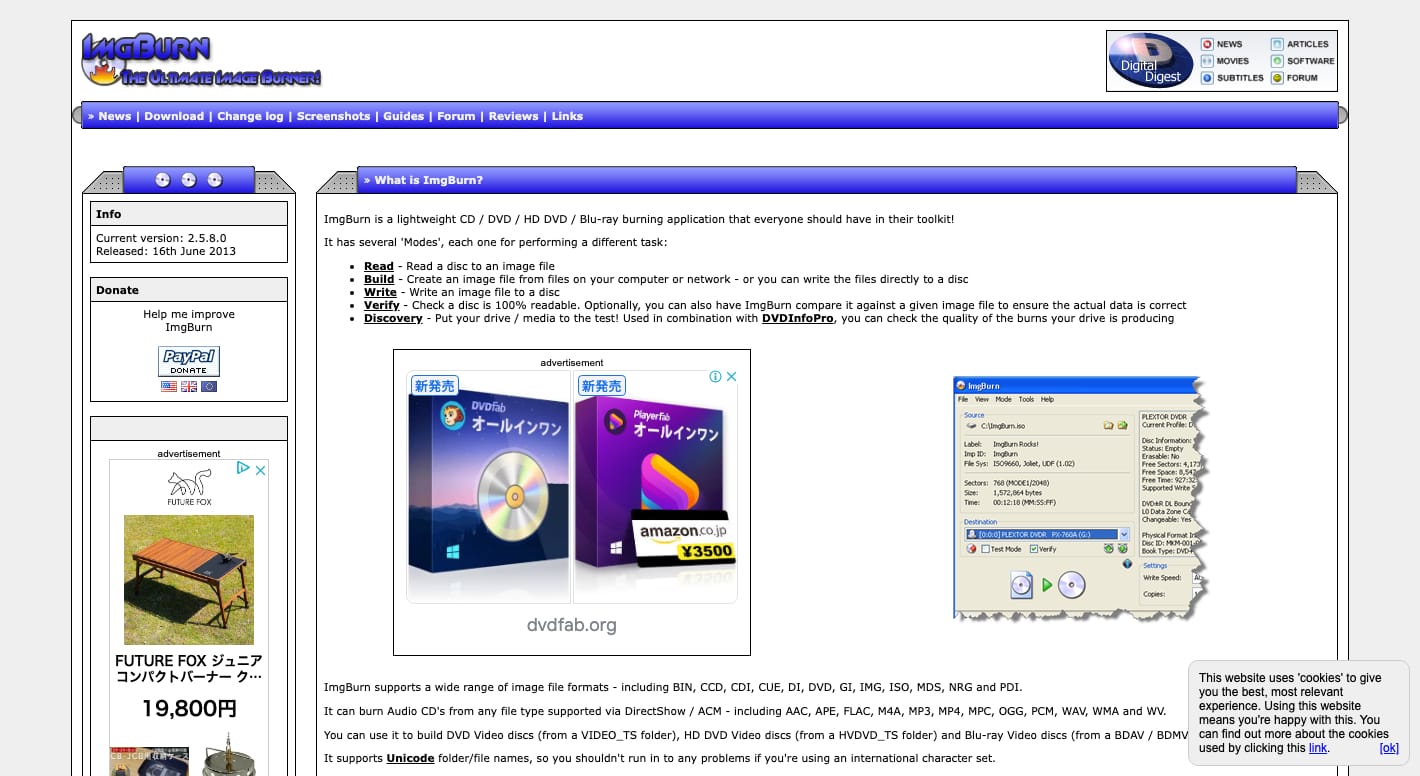This screenshot has width=1420, height=776.
Task: Go to News in navigation bar
Action: coord(115,116)
